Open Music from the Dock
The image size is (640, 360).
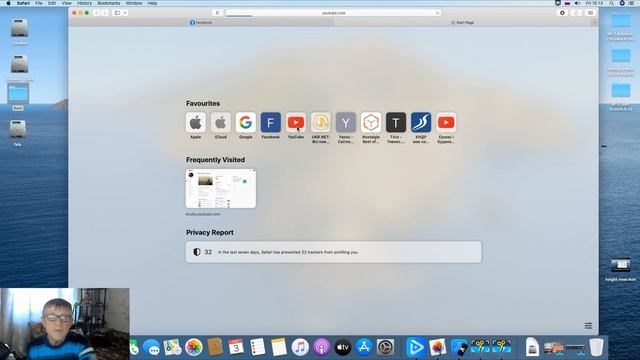(x=300, y=347)
